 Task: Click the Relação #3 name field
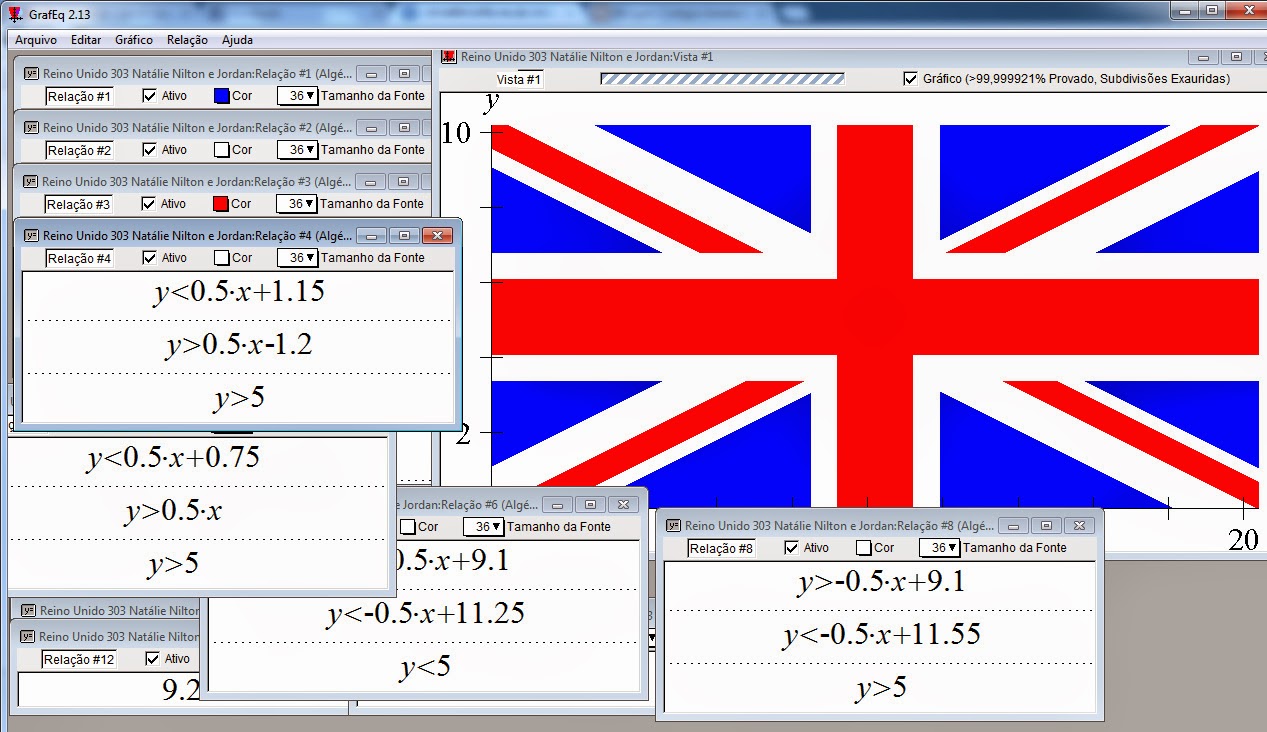click(x=79, y=204)
